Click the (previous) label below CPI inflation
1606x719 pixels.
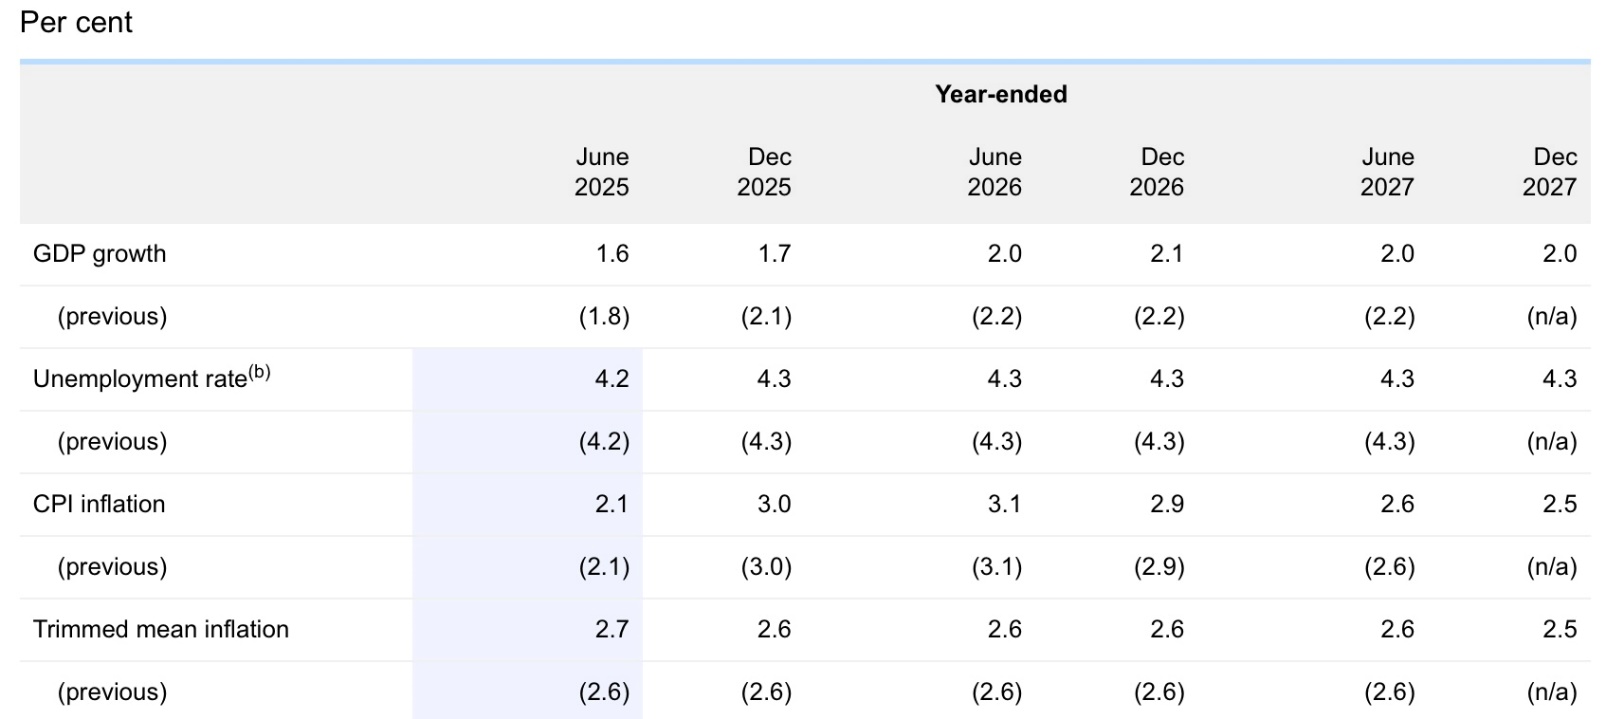(112, 567)
